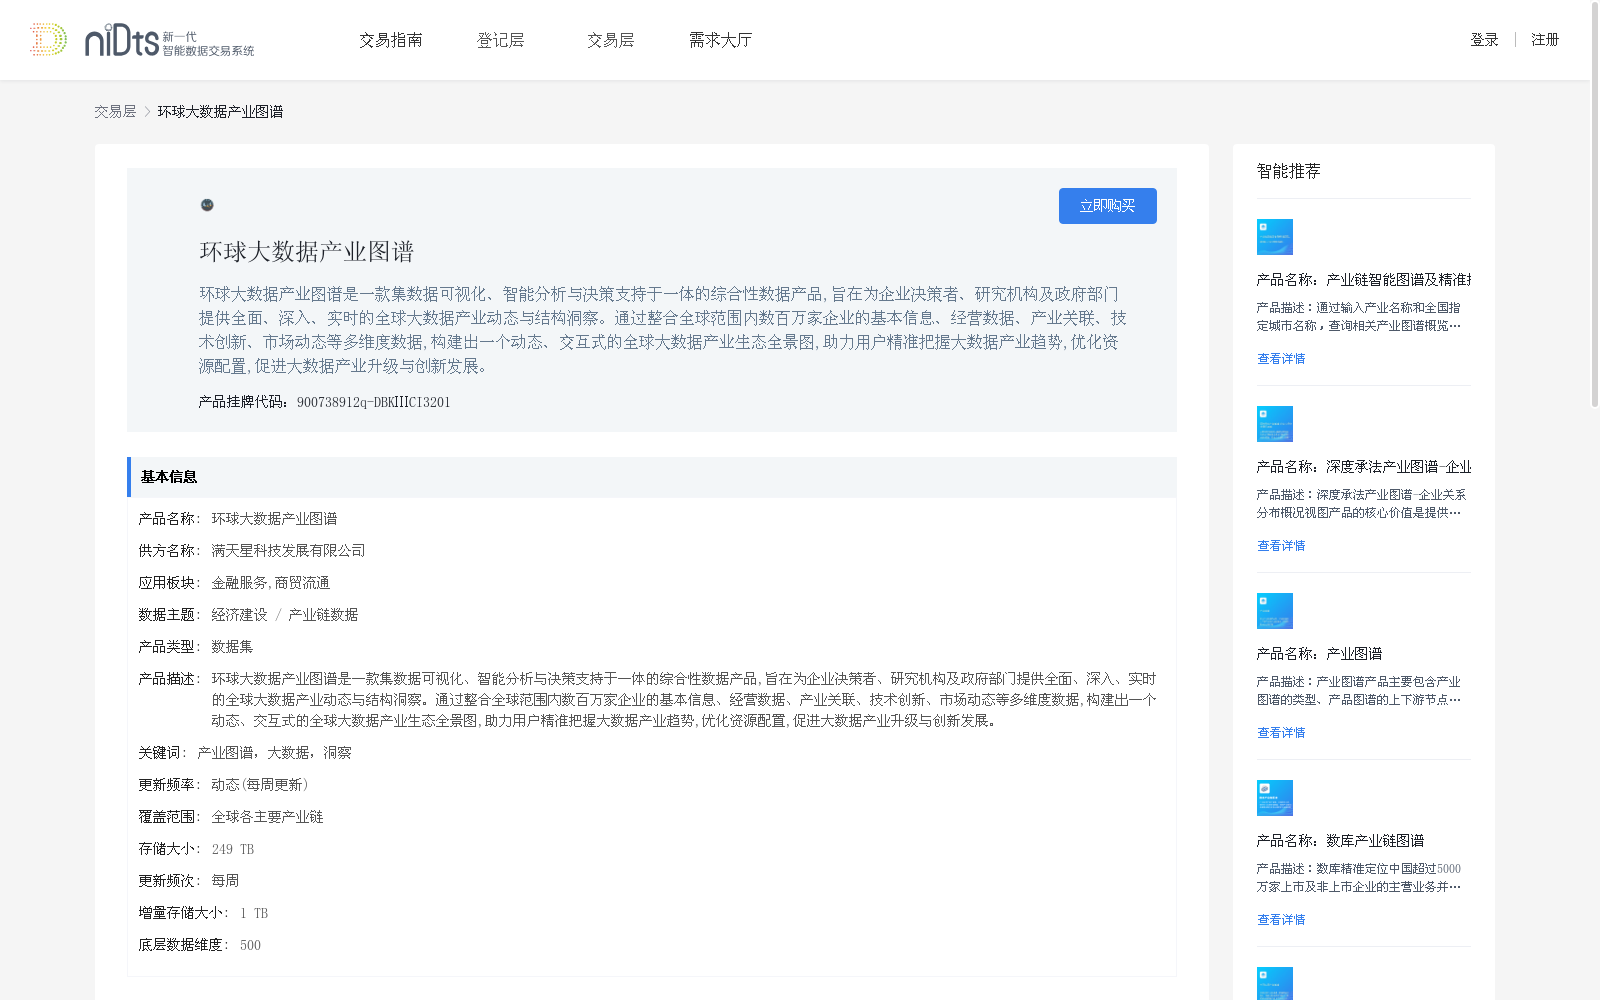The height and width of the screenshot is (1000, 1600).
Task: Click 产业链数据 data theme value
Action: (323, 615)
